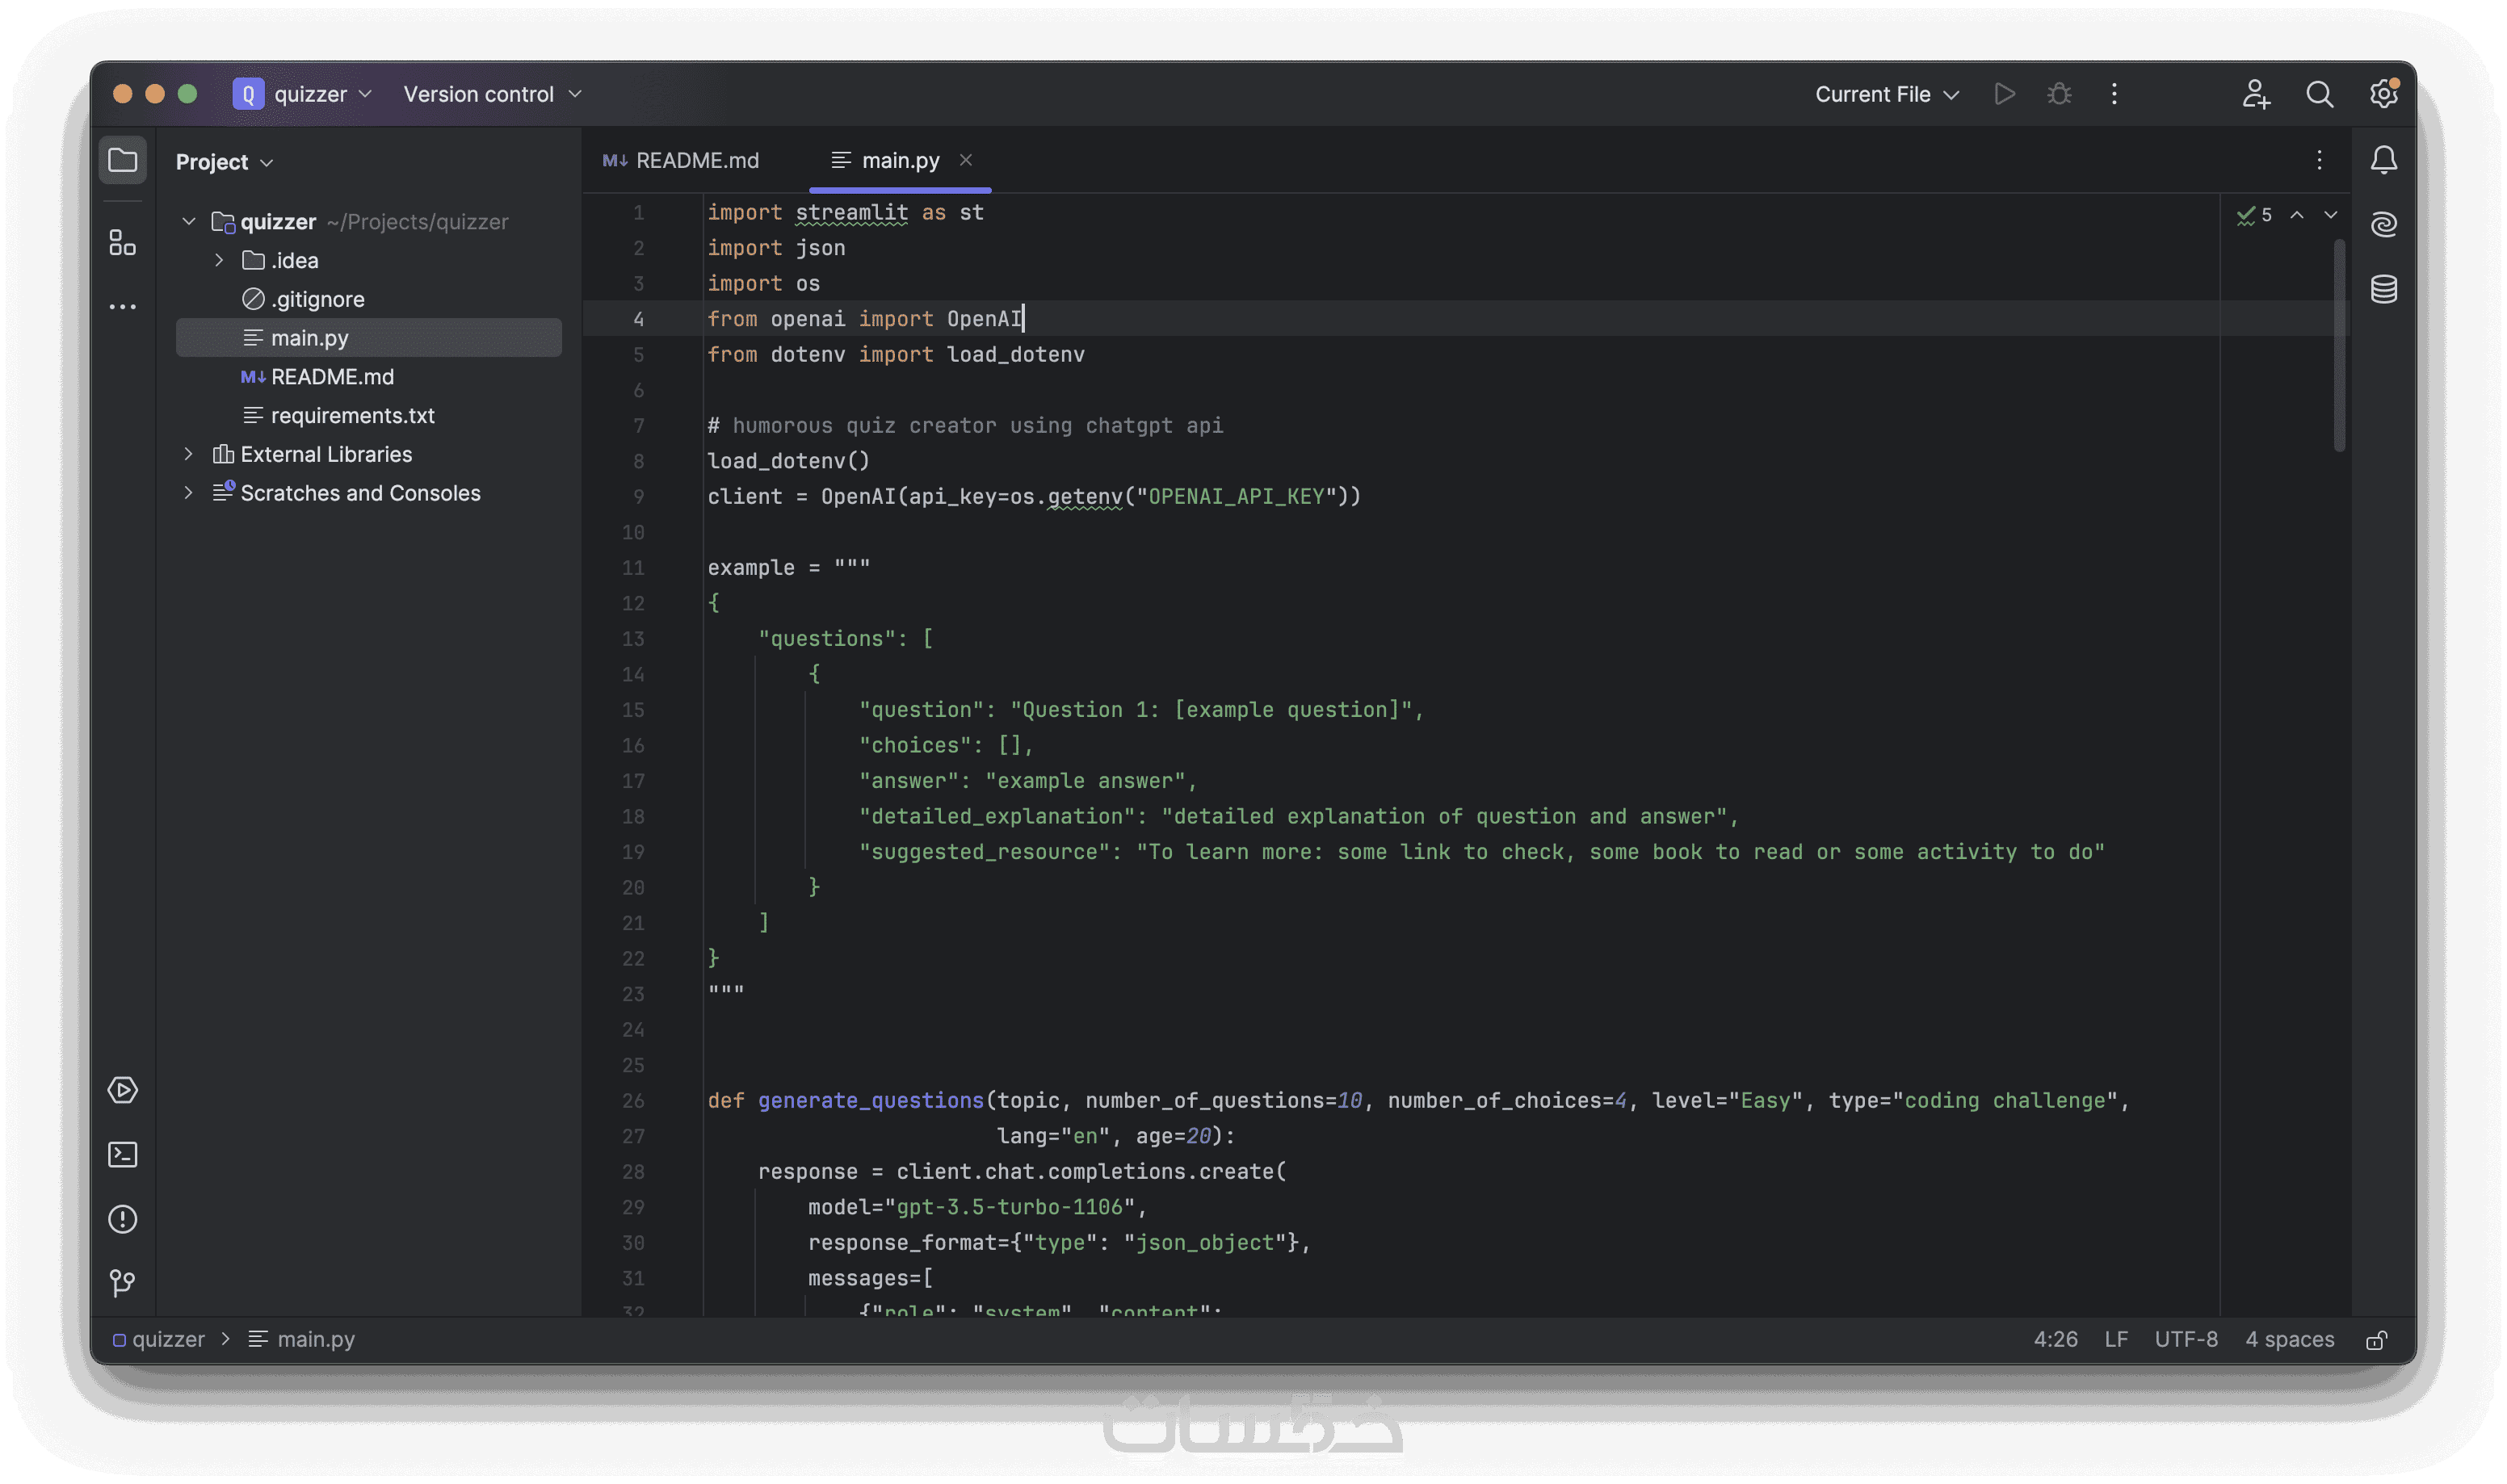Click the Debug bug icon
Viewport: 2507px width, 1484px height.
point(2059,94)
